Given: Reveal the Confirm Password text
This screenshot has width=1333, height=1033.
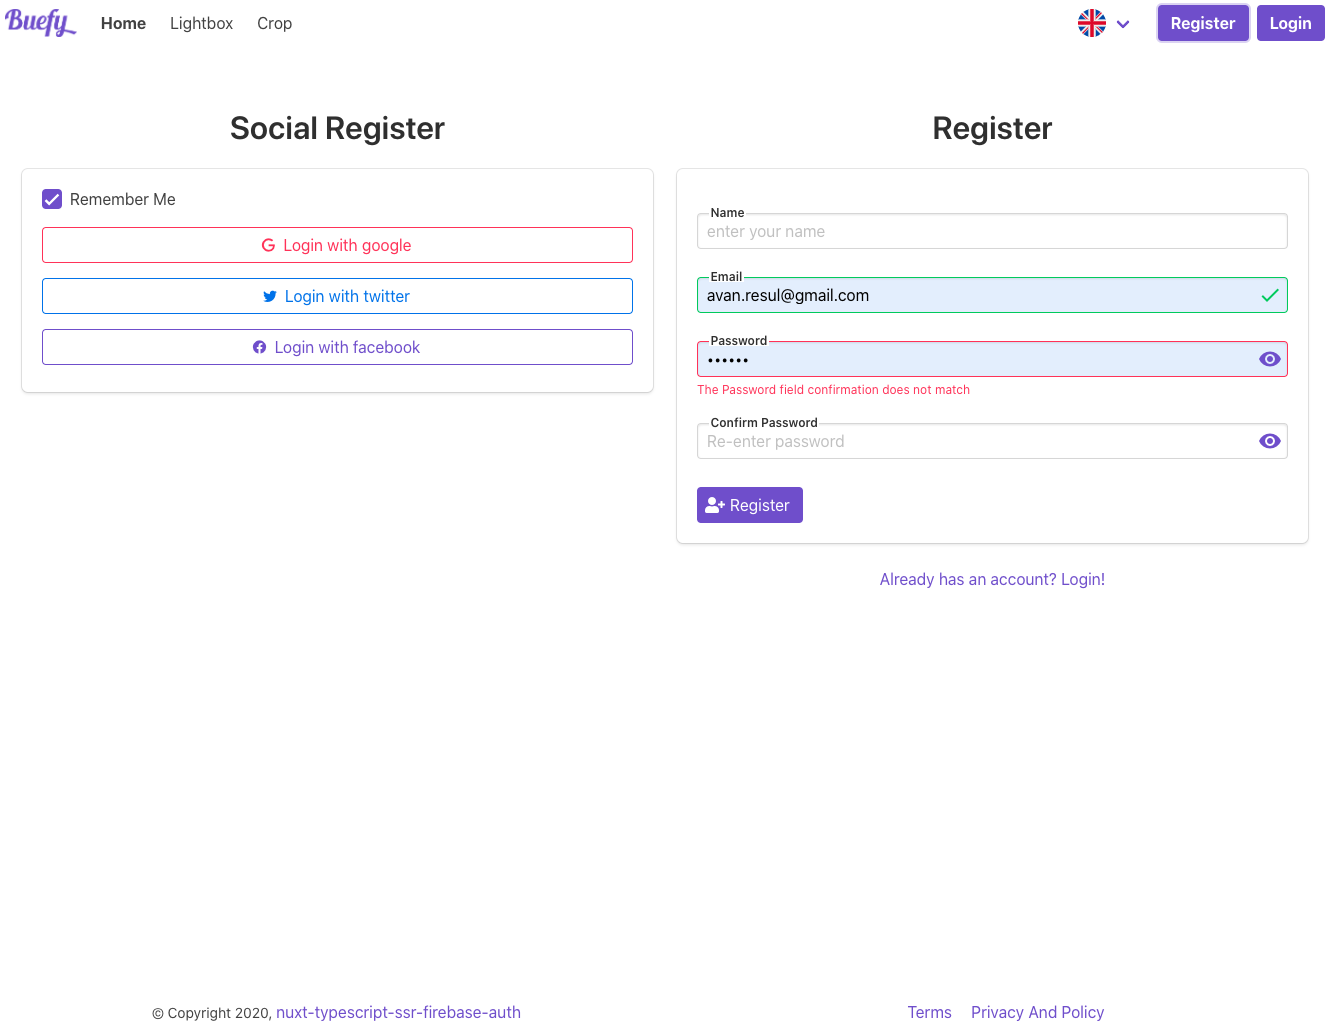Looking at the screenshot, I should [1270, 441].
